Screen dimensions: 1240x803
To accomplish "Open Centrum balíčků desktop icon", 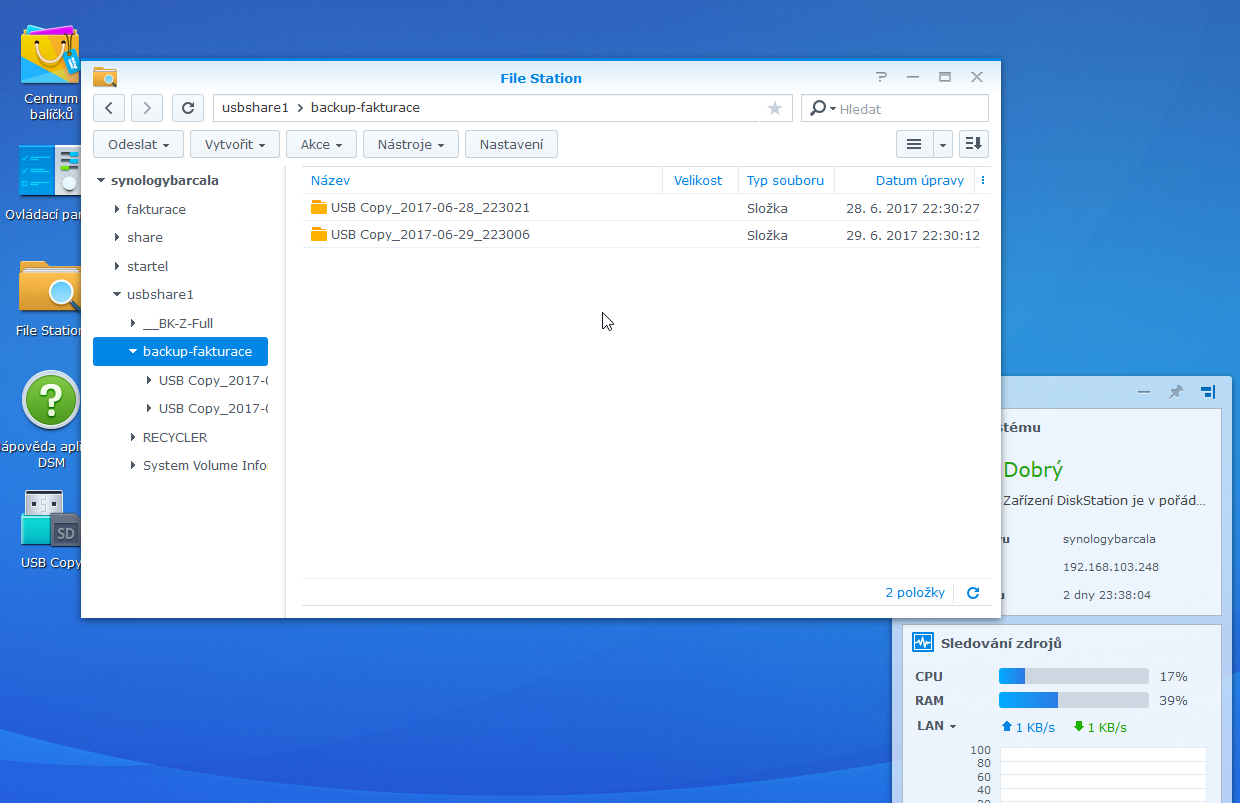I will click(x=50, y=55).
